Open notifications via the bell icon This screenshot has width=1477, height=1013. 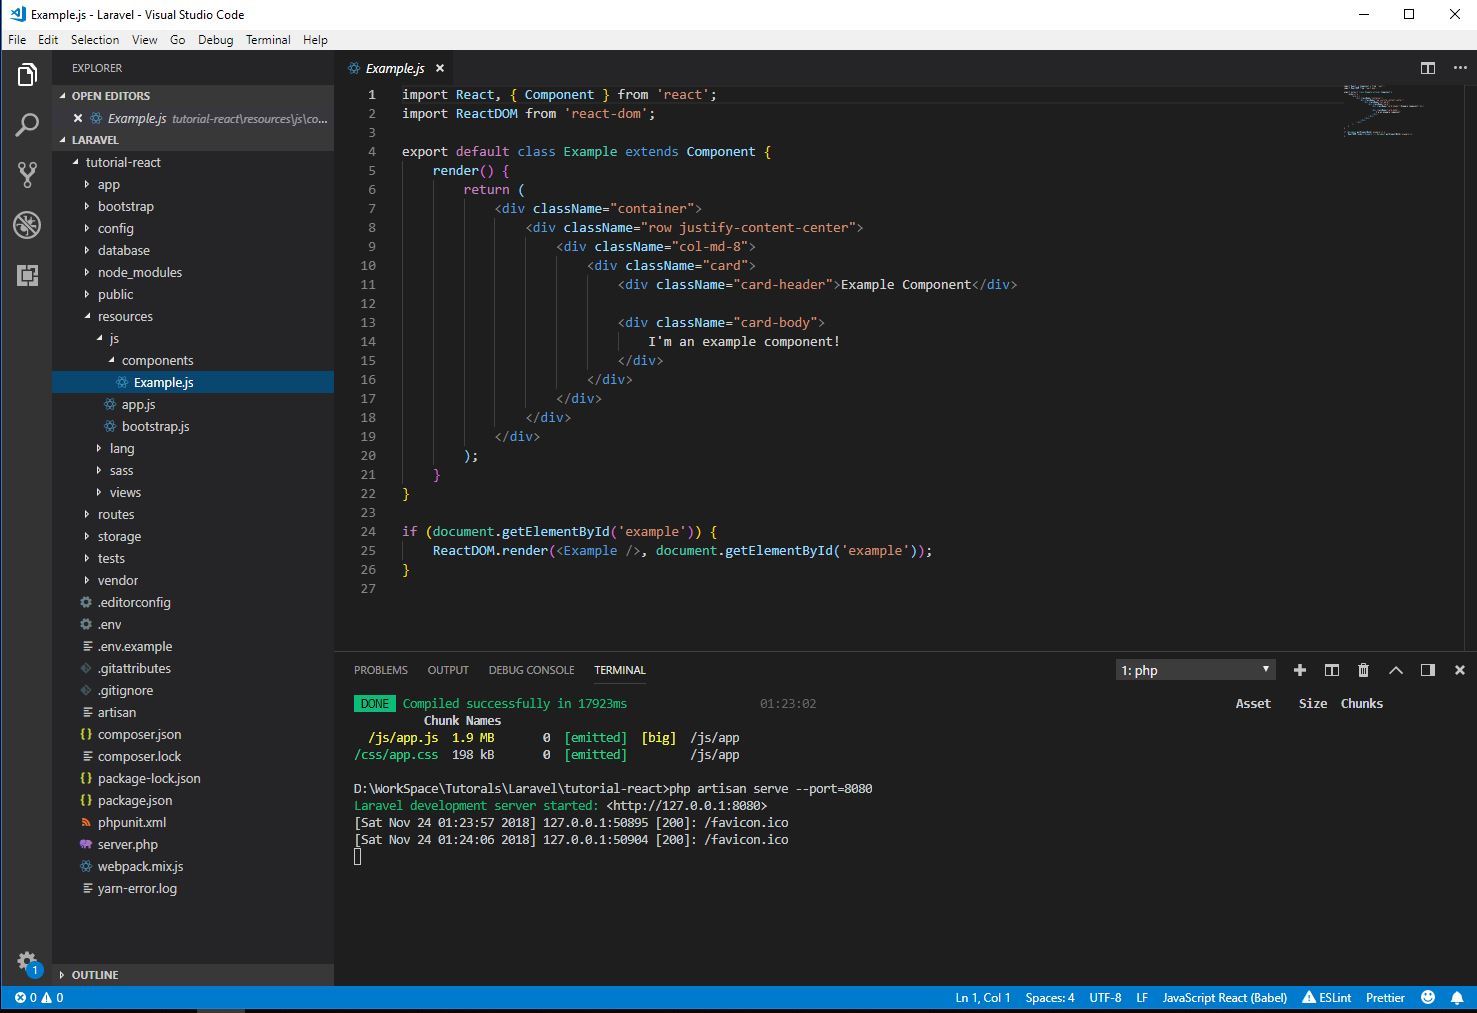[x=1458, y=997]
